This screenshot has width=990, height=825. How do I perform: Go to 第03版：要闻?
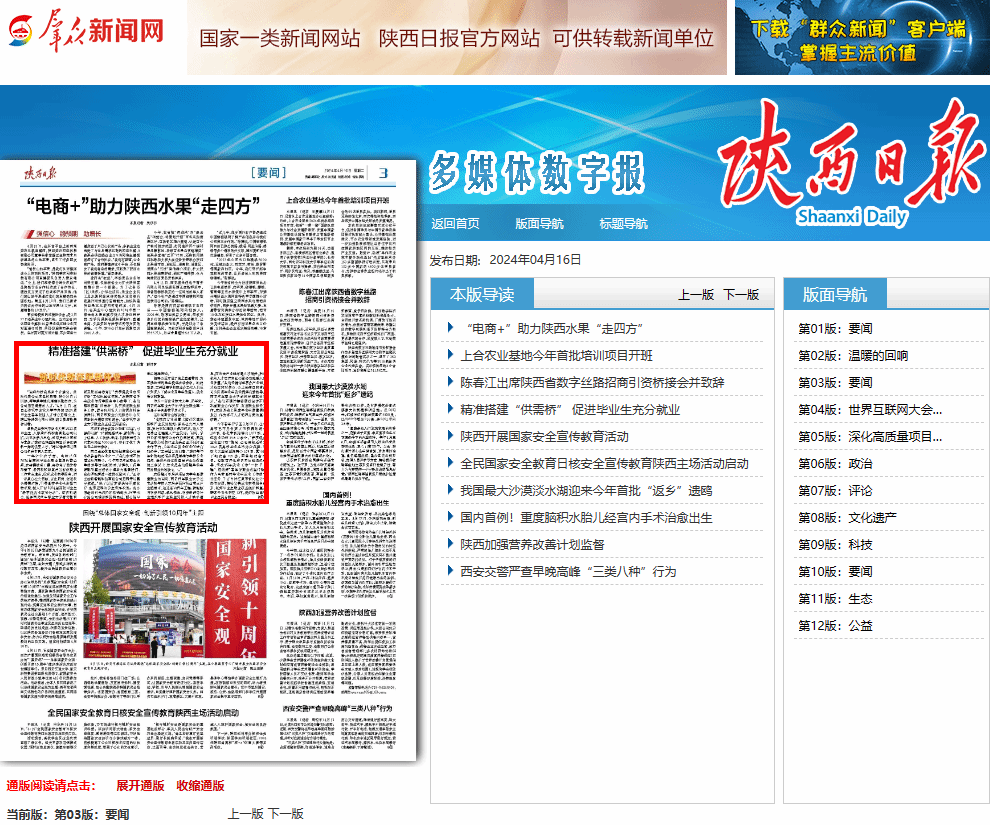(x=835, y=383)
